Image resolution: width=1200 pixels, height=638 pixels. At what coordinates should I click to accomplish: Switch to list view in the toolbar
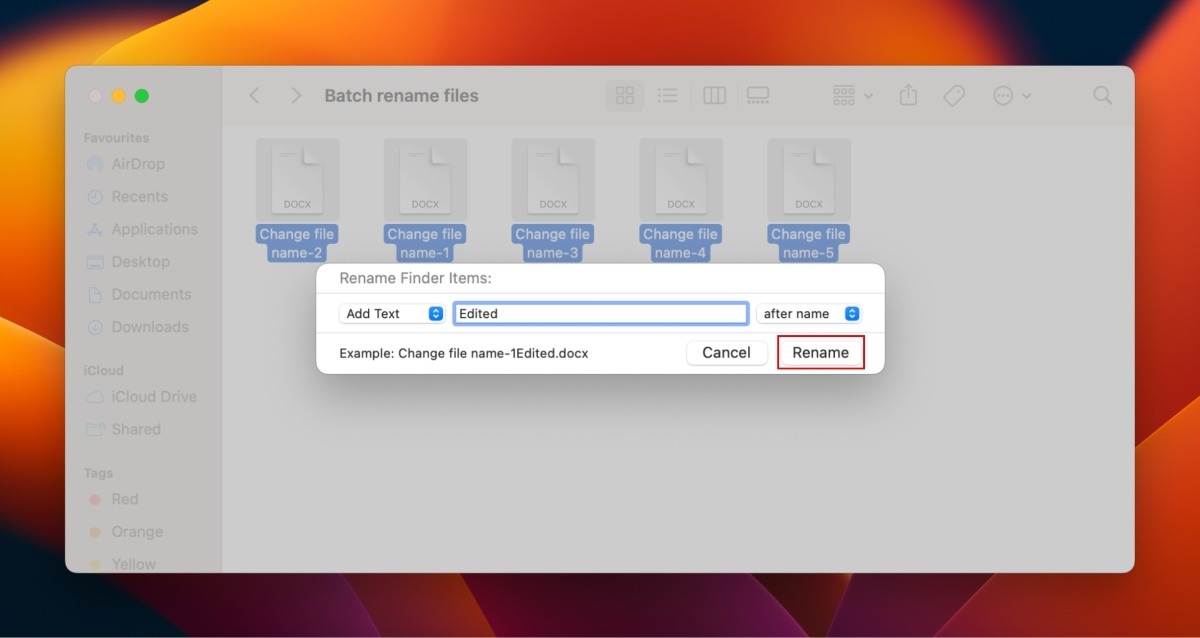coord(667,95)
